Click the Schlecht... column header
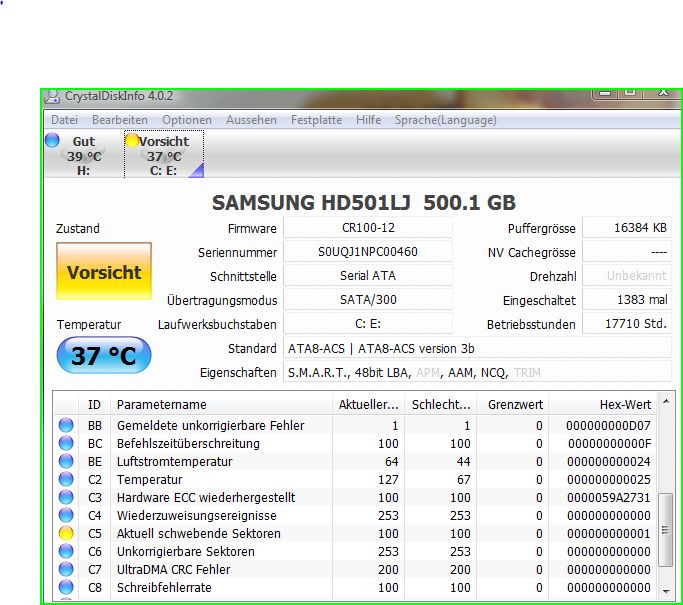 441,404
